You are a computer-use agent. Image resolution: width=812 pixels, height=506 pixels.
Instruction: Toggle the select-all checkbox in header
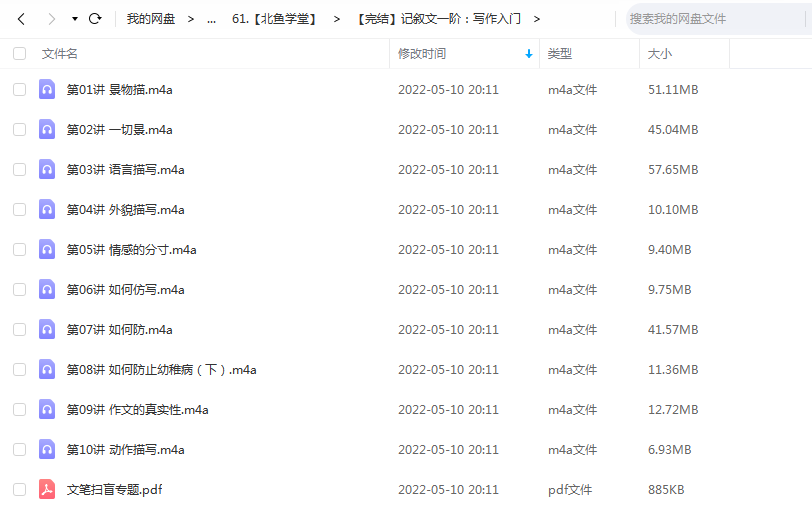click(20, 54)
